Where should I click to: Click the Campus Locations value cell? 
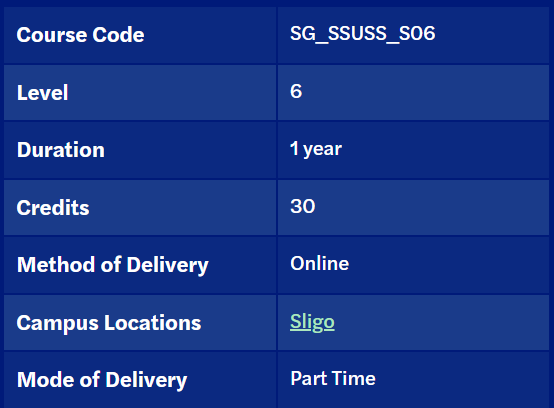coord(413,323)
